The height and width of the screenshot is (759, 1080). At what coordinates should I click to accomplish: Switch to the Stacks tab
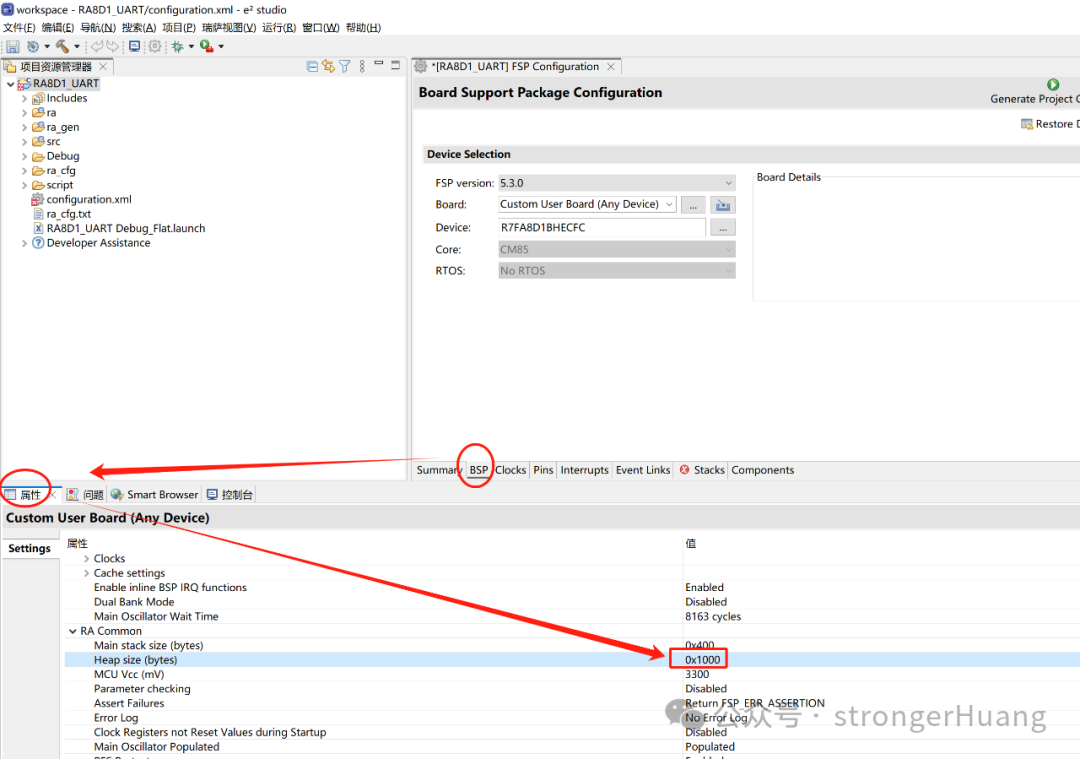click(702, 470)
